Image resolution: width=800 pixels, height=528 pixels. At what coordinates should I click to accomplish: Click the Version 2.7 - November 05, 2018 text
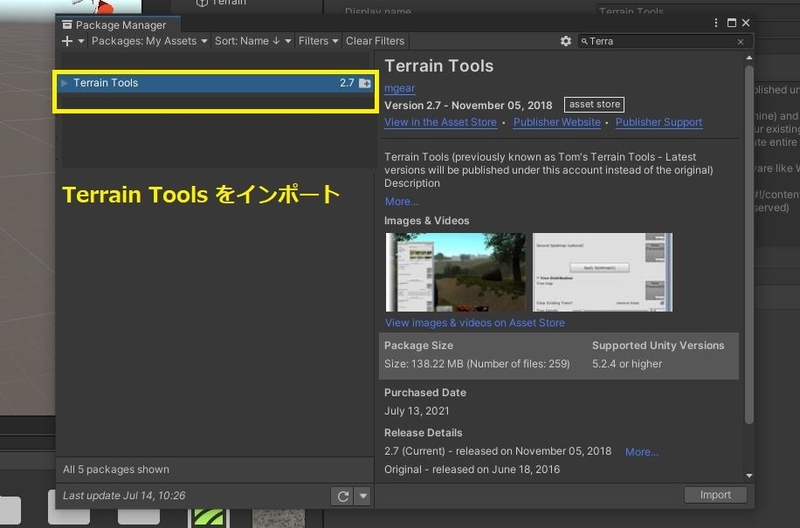click(x=468, y=106)
